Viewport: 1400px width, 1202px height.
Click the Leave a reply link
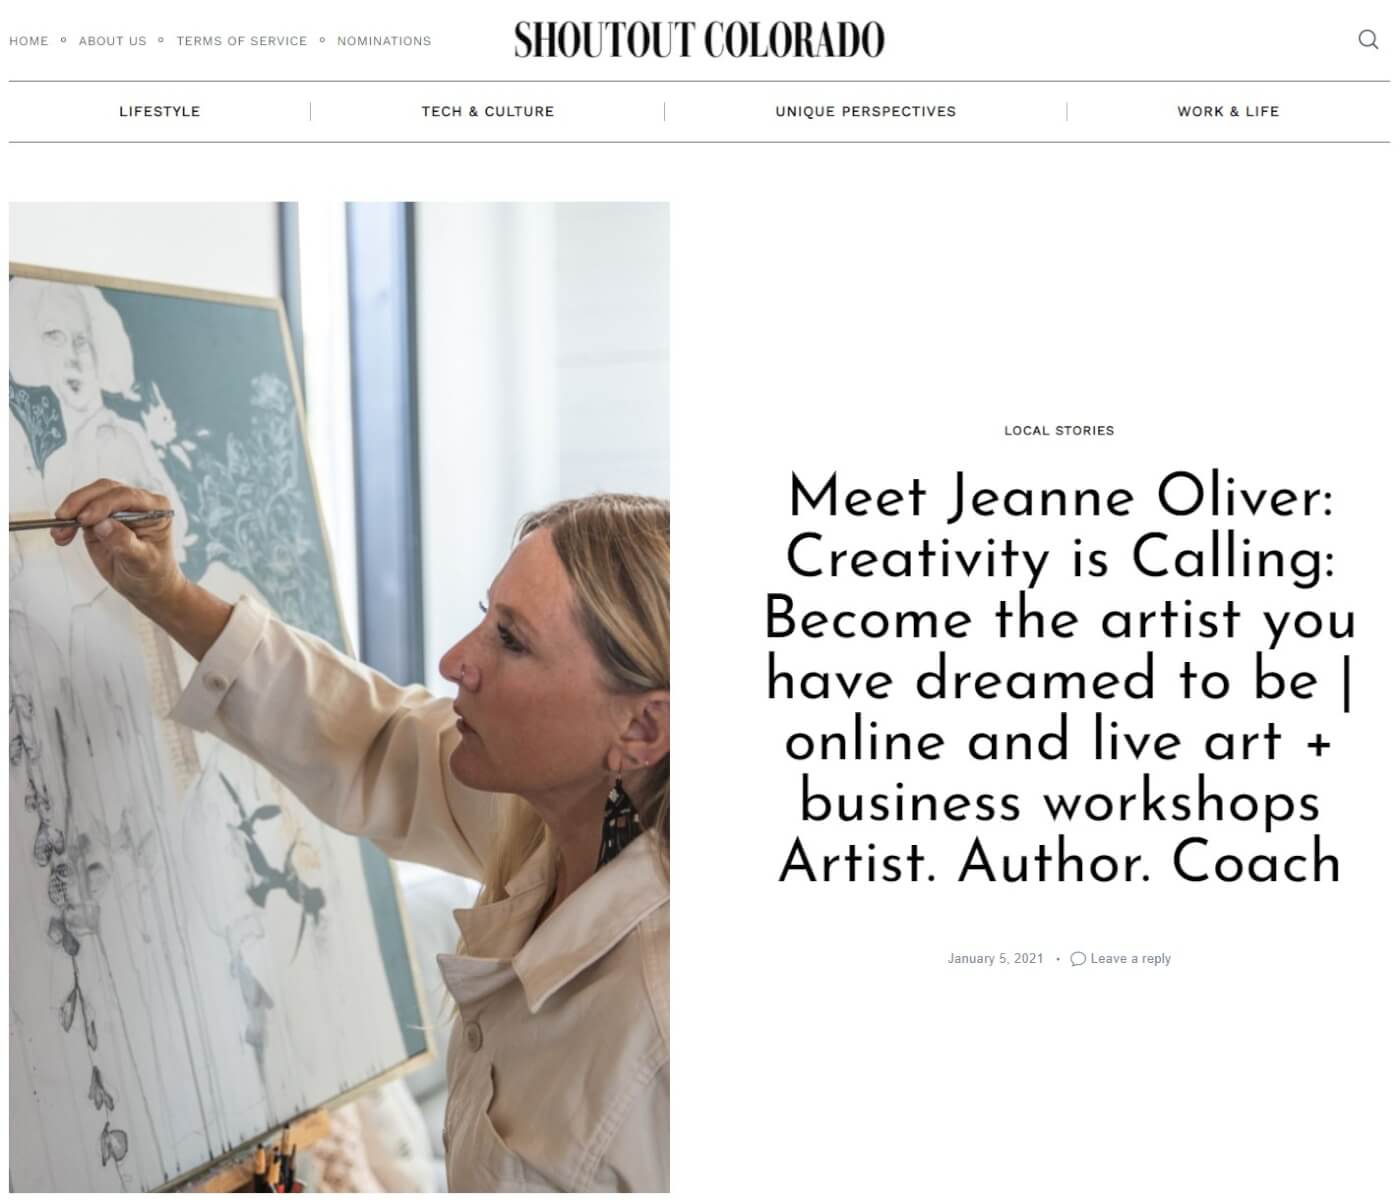pyautogui.click(x=1130, y=959)
